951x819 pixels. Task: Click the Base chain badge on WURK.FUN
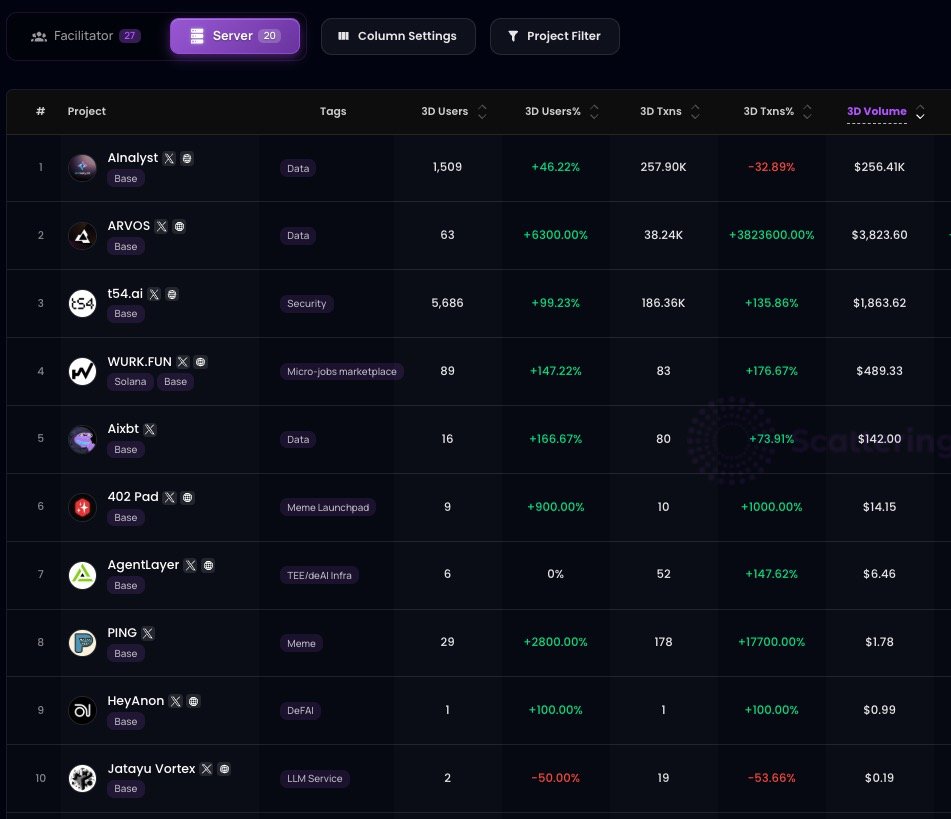point(175,382)
